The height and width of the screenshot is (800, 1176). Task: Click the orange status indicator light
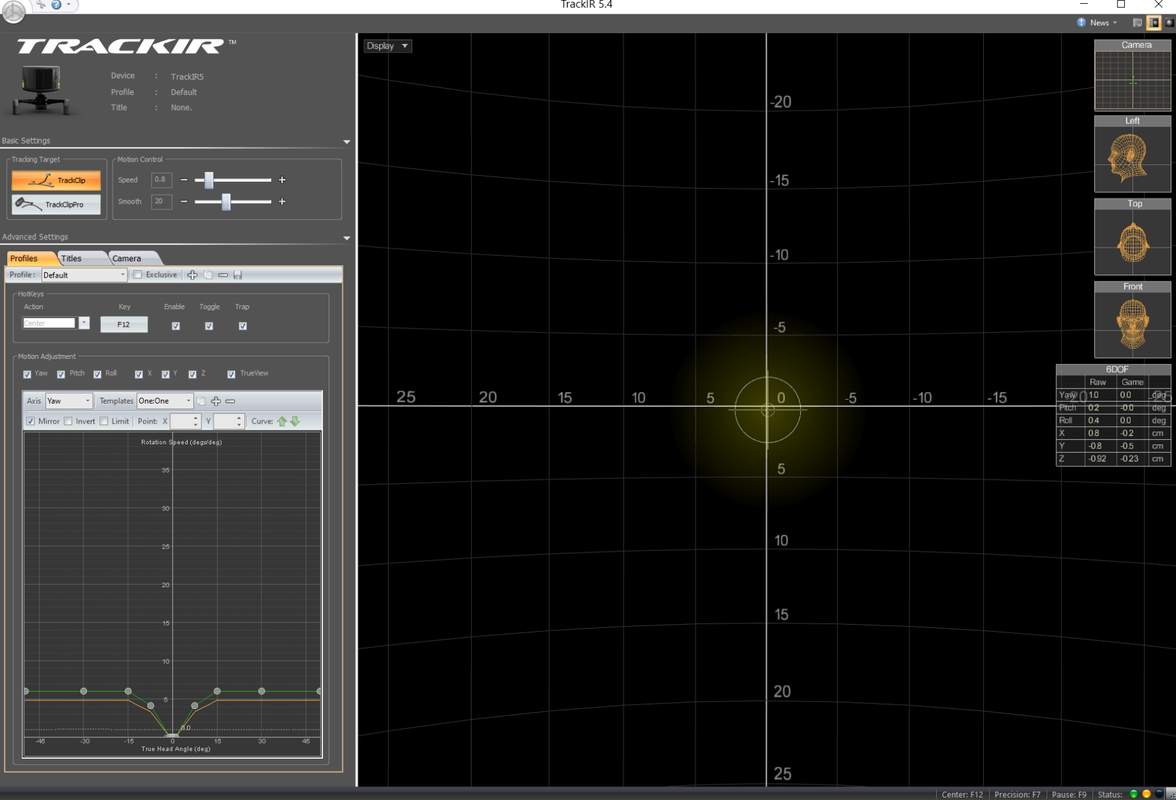1146,794
